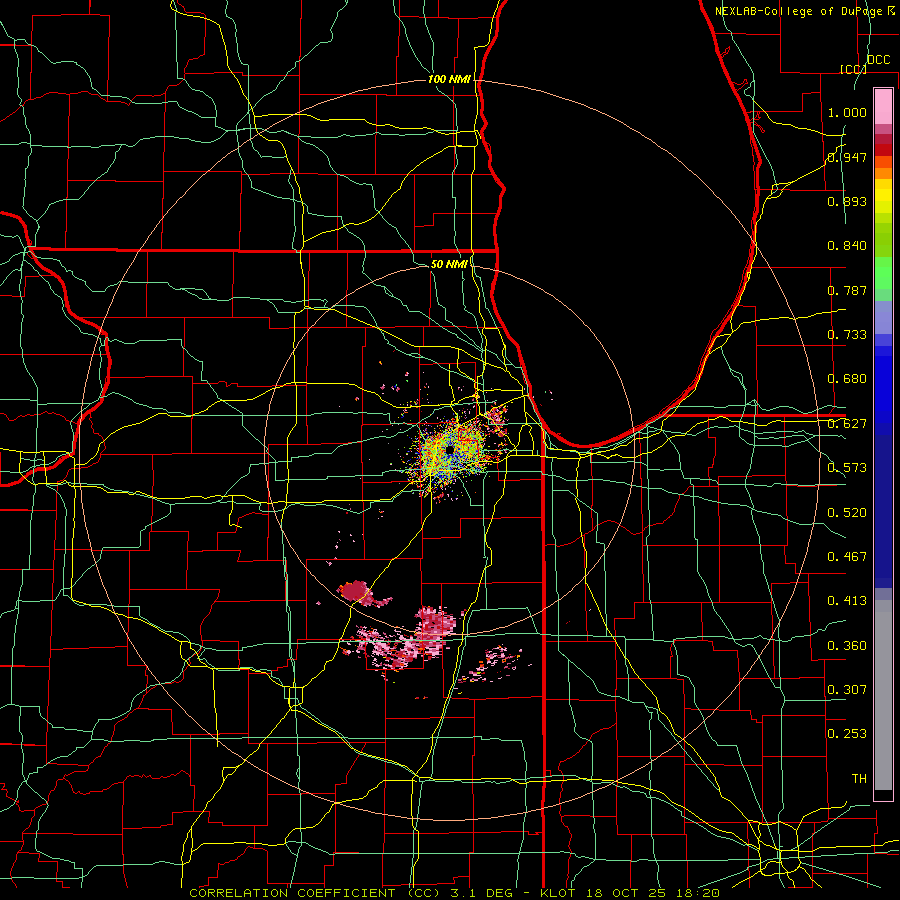Select the 0.573 color bar value
900x900 pixels.
(x=847, y=468)
